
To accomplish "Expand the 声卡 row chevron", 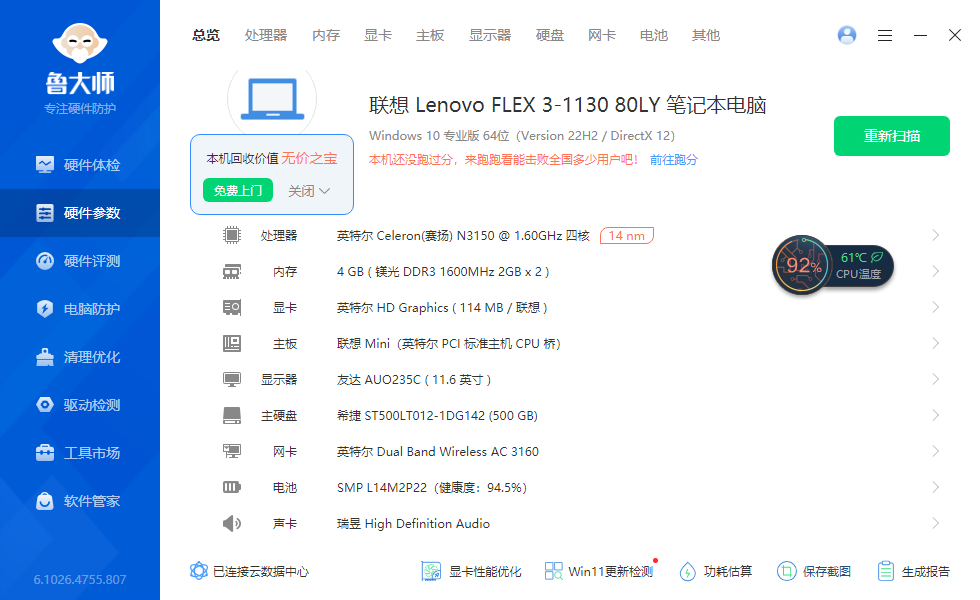I will pos(936,523).
